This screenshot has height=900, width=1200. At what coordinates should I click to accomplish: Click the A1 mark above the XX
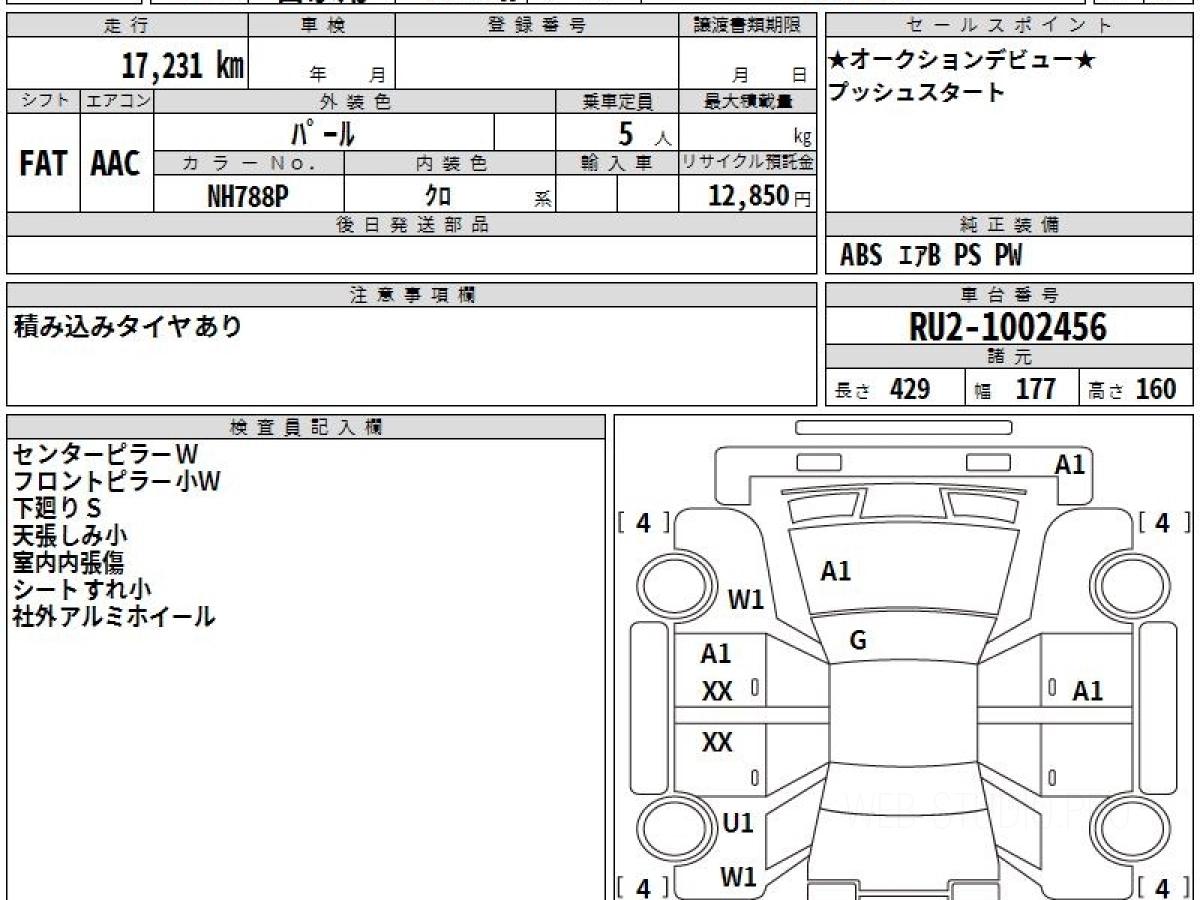click(716, 654)
